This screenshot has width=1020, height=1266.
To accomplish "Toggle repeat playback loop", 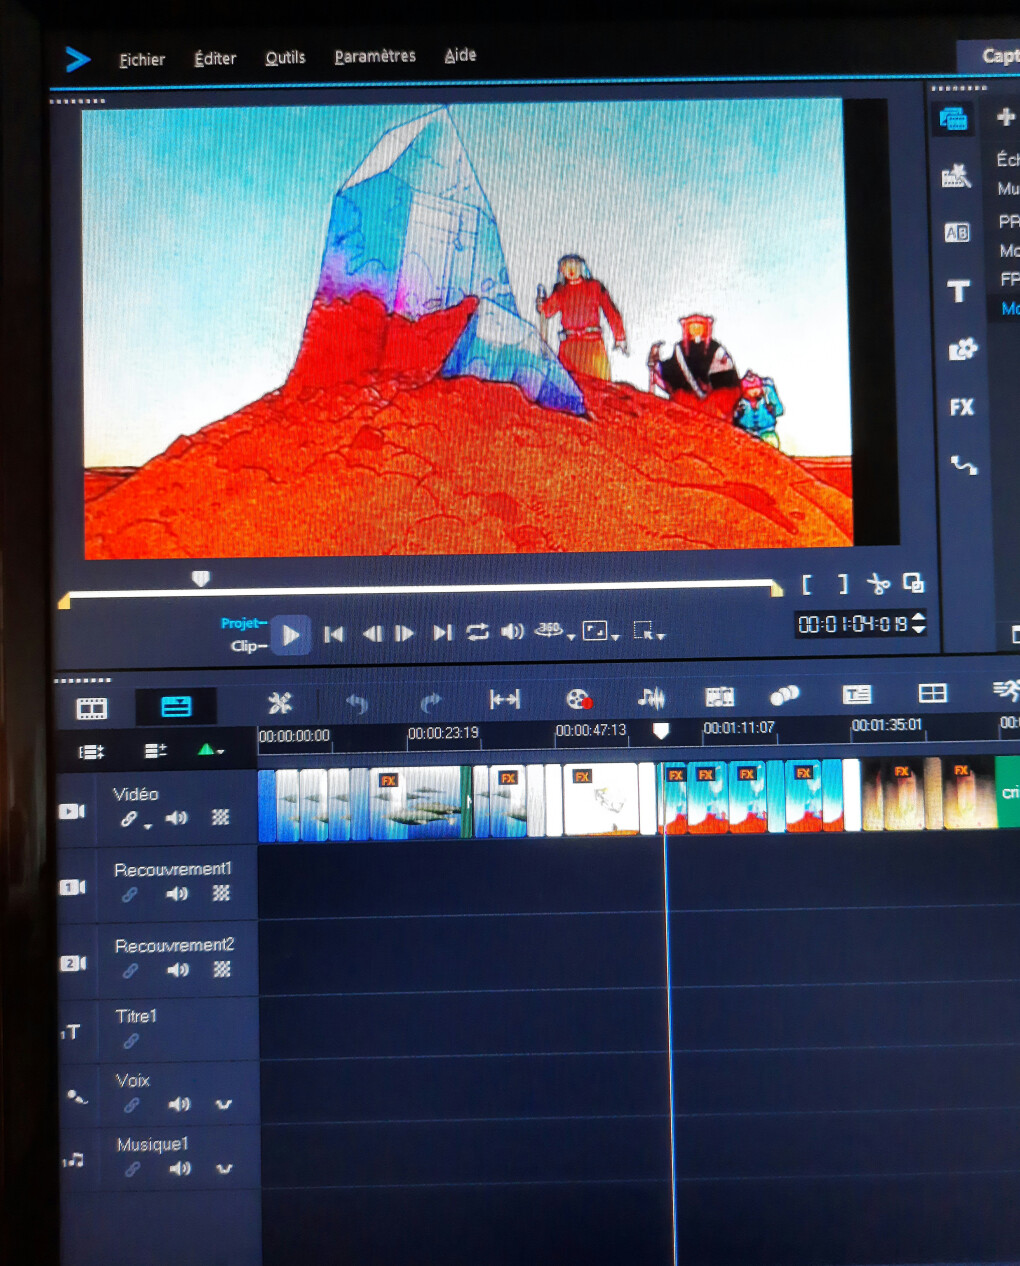I will 477,631.
